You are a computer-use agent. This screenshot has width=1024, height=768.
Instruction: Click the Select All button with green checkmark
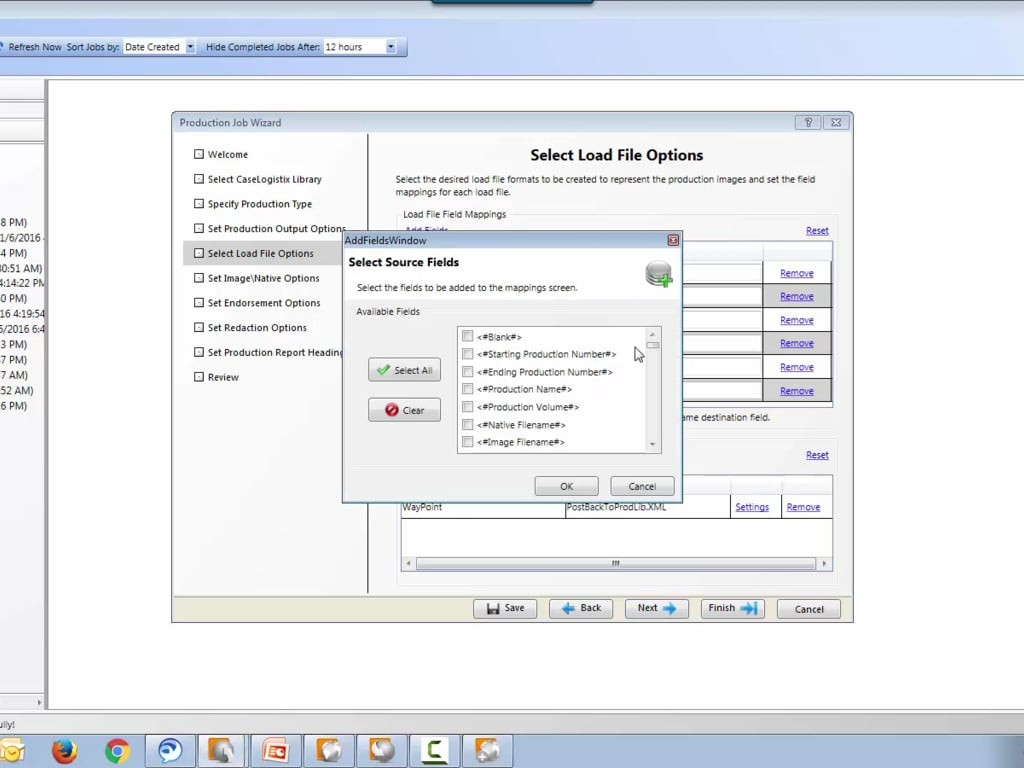[404, 370]
